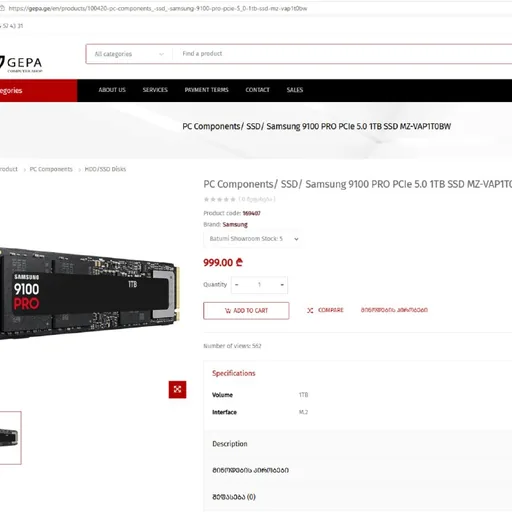Viewport: 512px width, 512px height.
Task: Click the Add to Cart button
Action: 246,311
